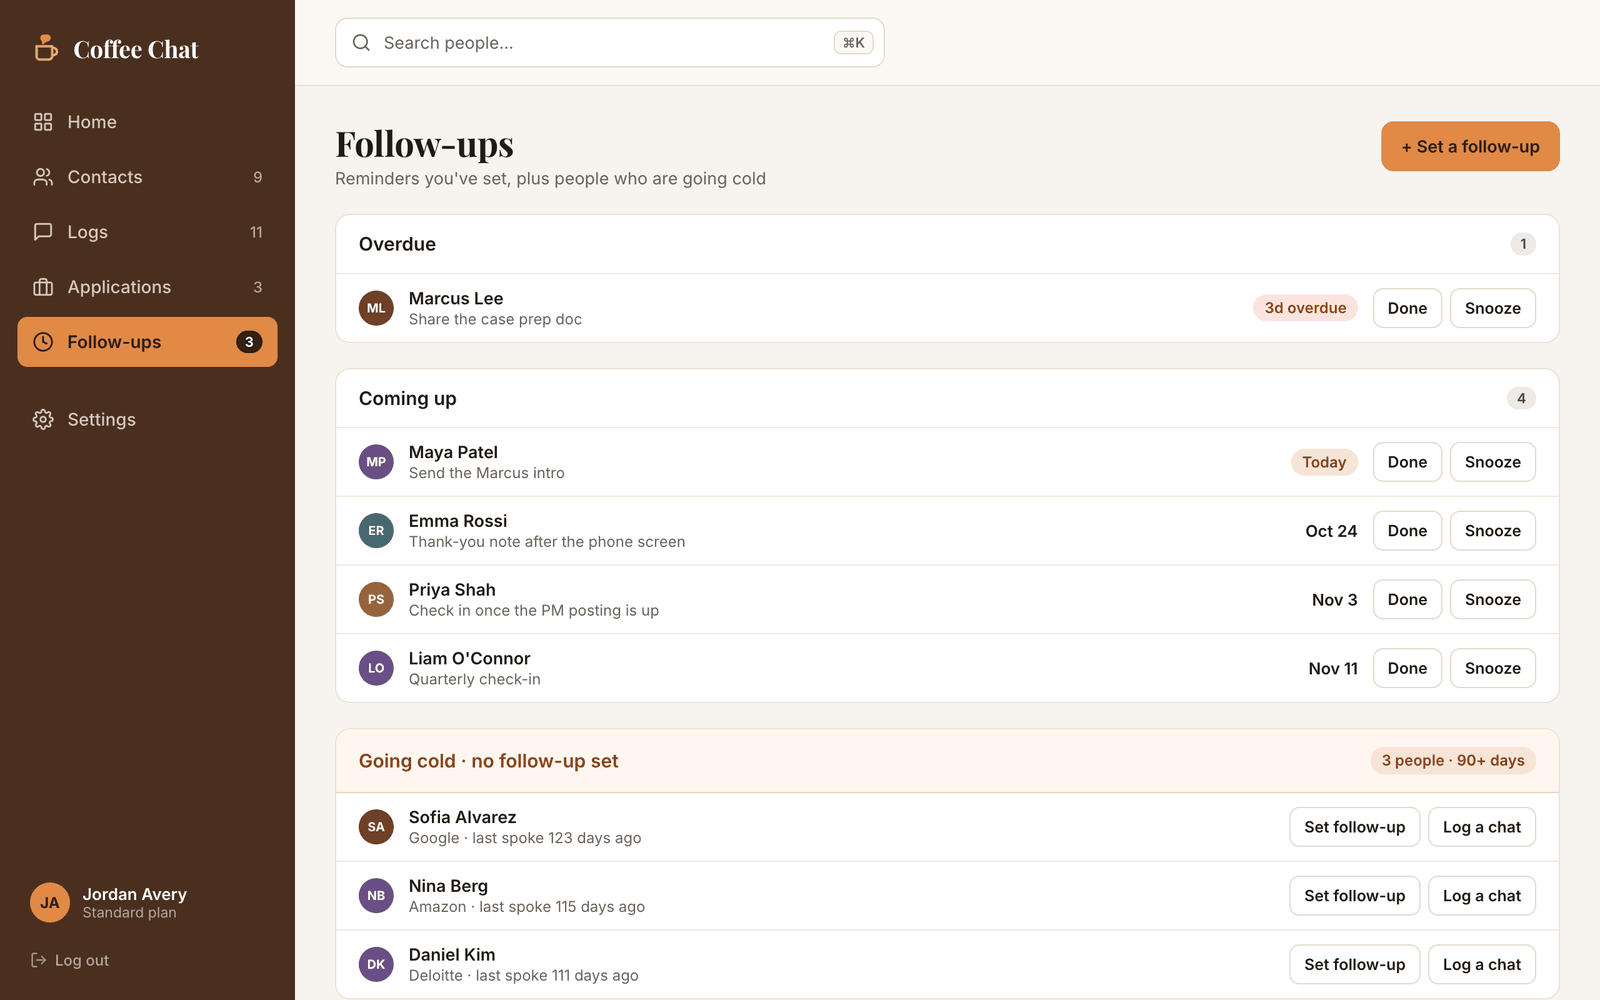Open the Applications section
Image resolution: width=1600 pixels, height=1000 pixels.
click(147, 287)
